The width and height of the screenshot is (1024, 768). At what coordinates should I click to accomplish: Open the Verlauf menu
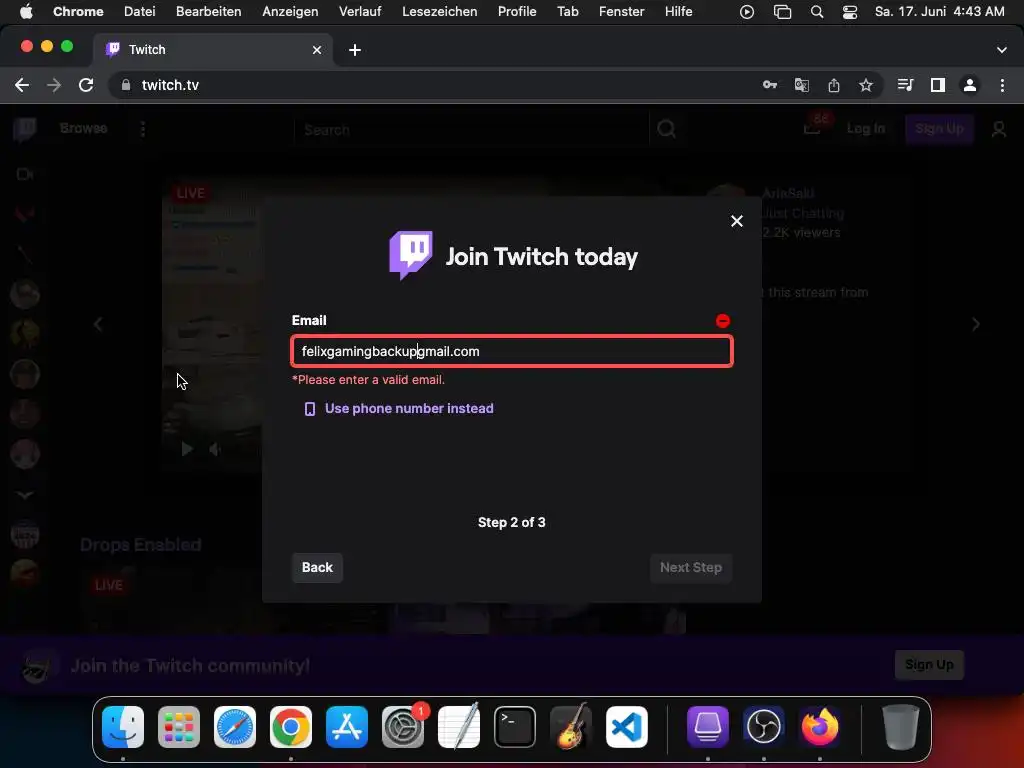(x=360, y=12)
